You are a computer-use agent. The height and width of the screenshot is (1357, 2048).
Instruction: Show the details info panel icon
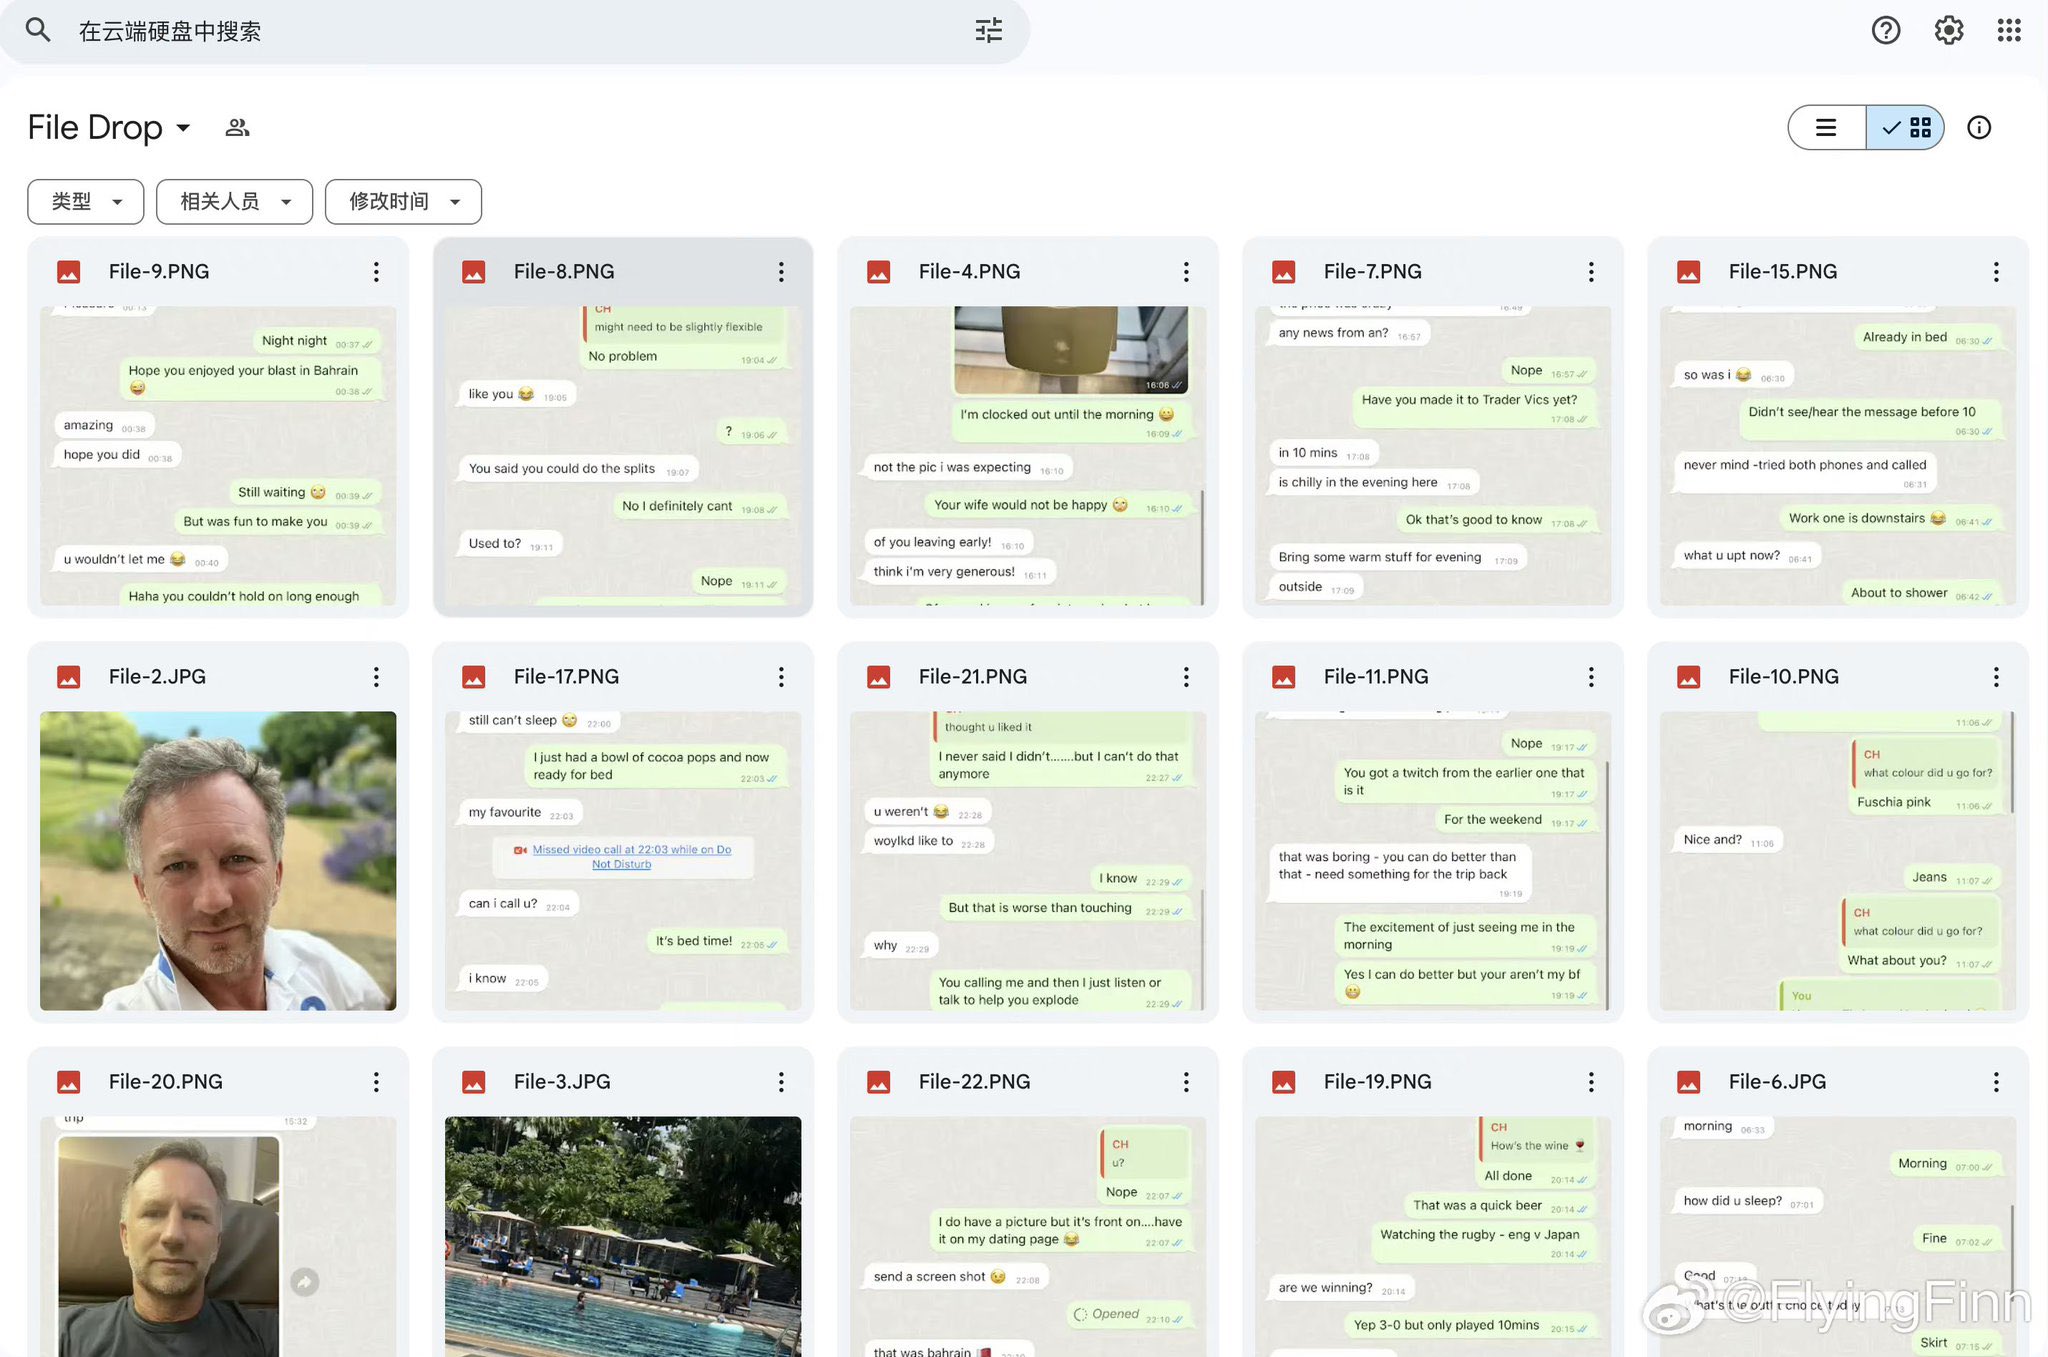[1978, 128]
